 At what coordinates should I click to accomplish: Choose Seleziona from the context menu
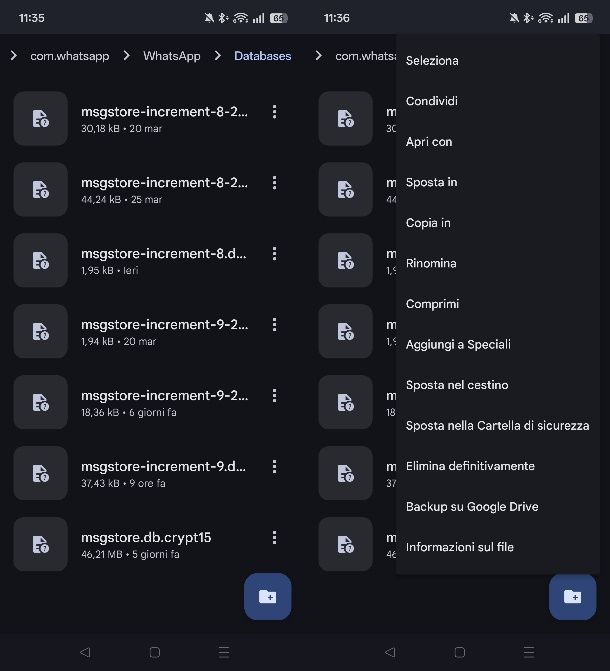(432, 61)
